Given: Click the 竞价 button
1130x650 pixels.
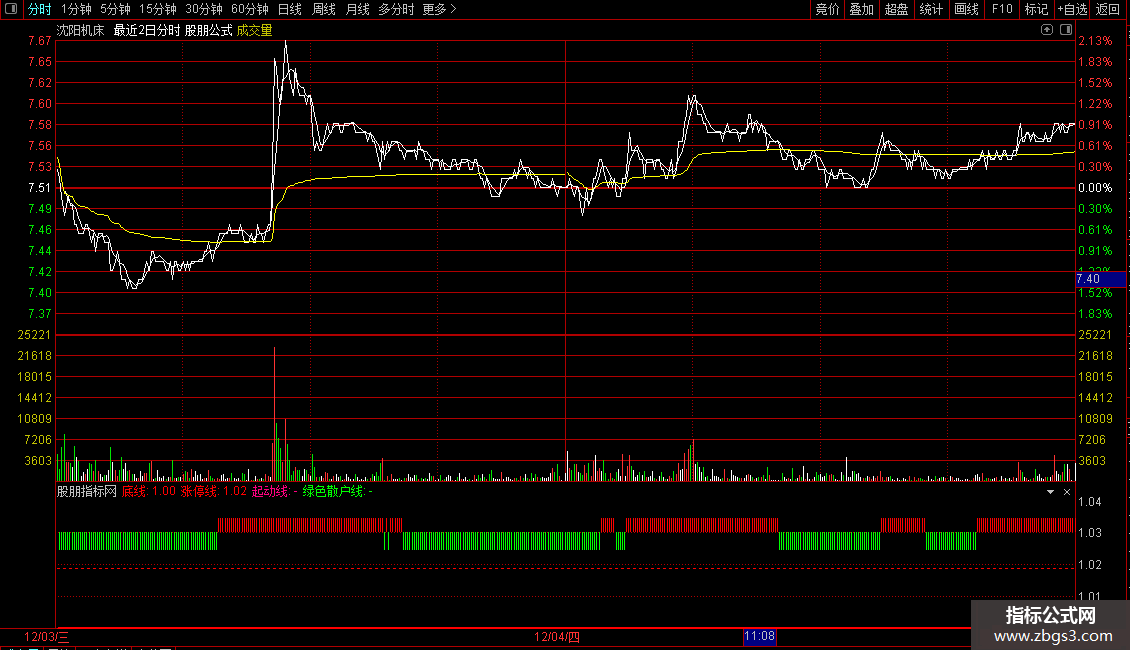Looking at the screenshot, I should pos(827,9).
